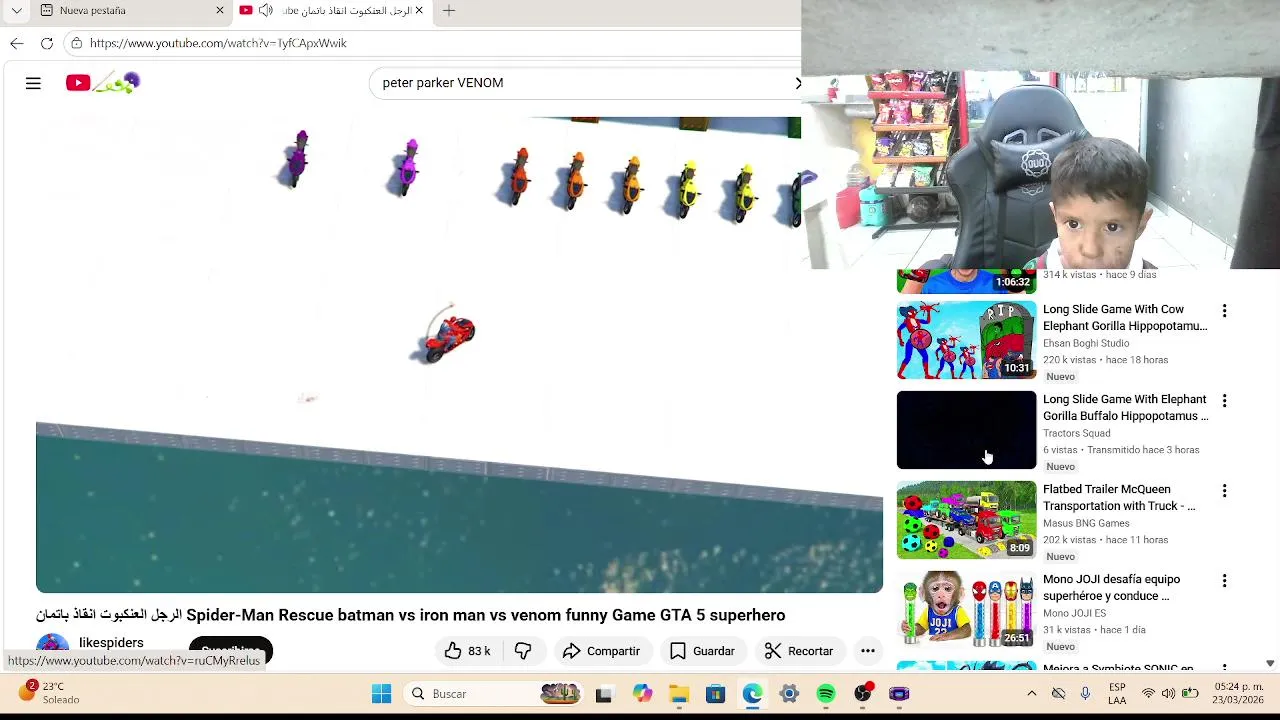Create a clip with Recortar
The image size is (1280, 720).
click(799, 651)
